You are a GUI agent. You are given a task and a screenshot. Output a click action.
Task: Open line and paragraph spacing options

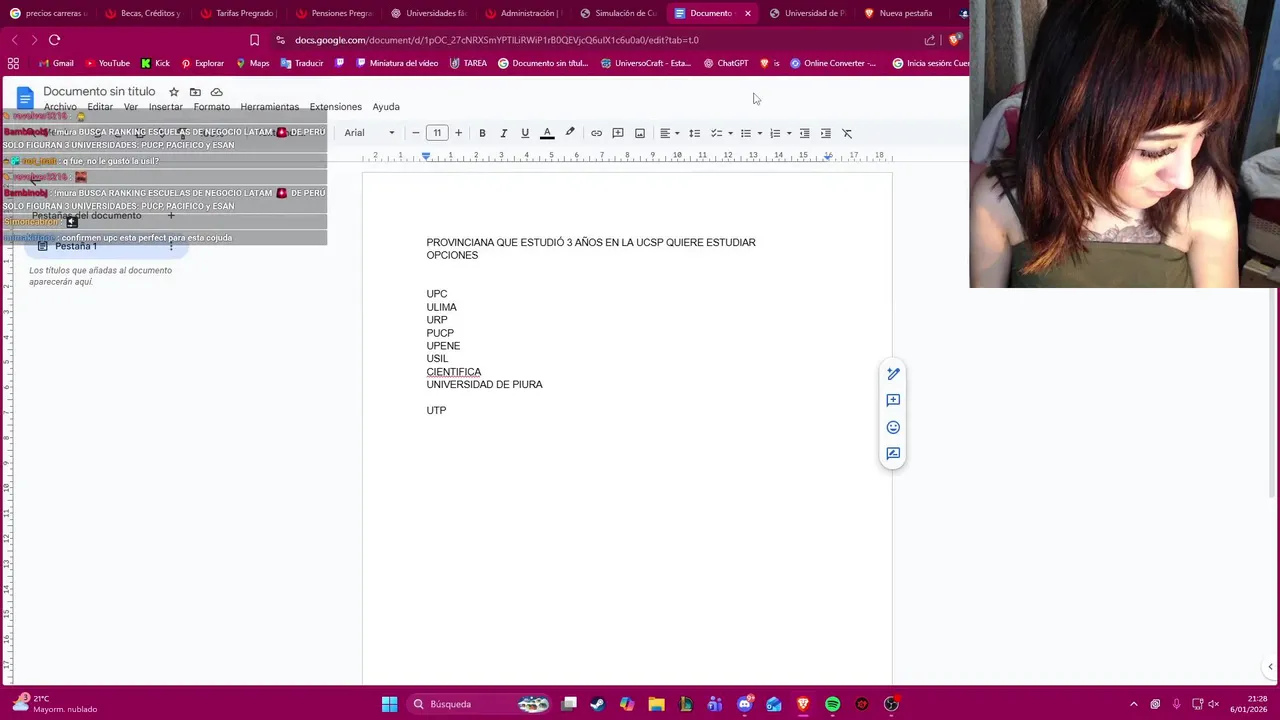(x=694, y=133)
